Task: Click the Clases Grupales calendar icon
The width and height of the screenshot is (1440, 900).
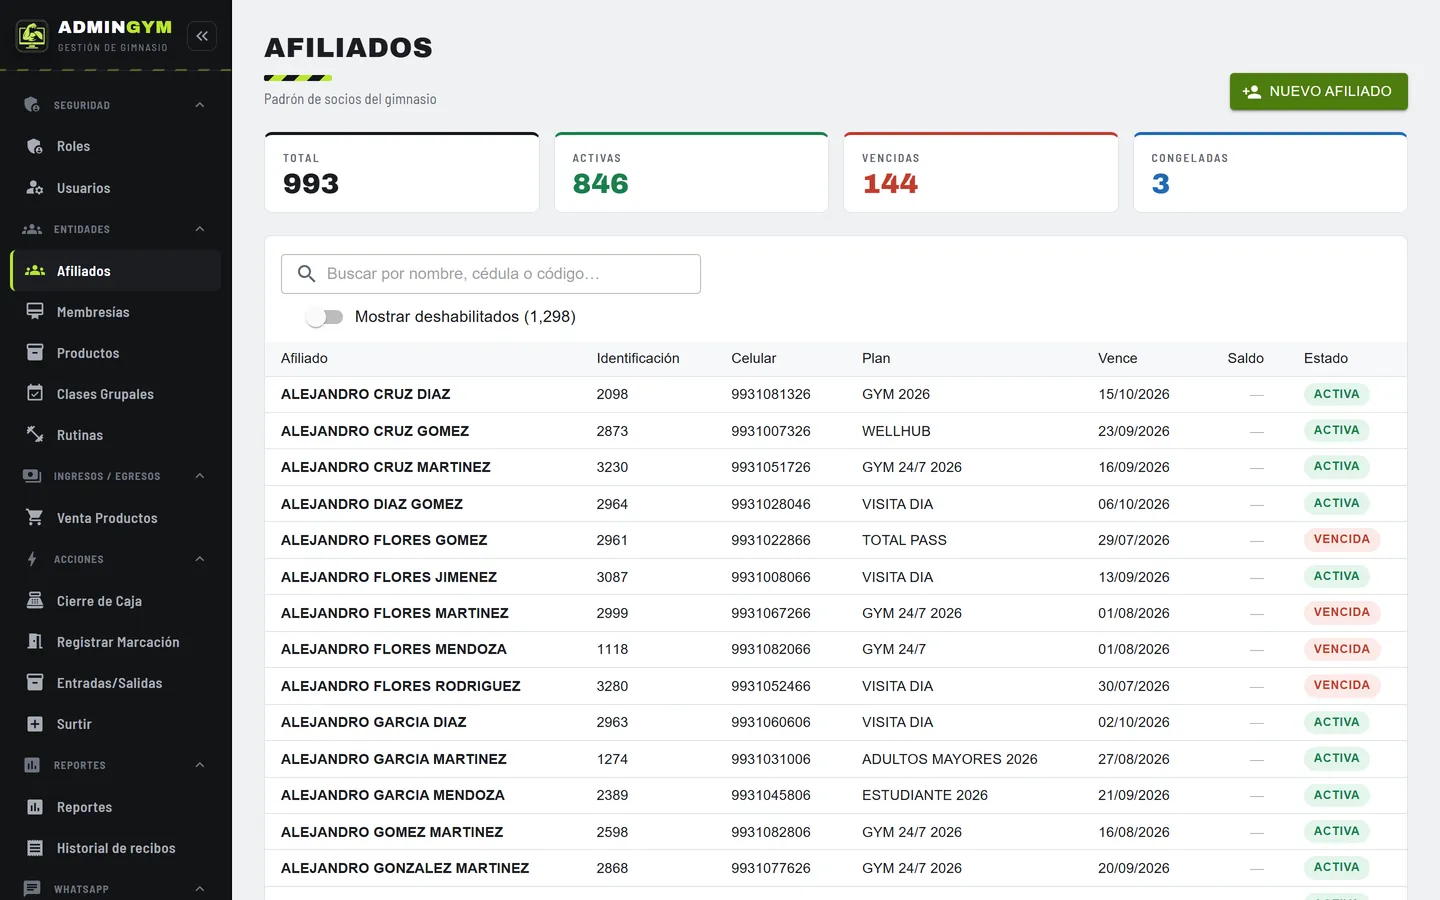Action: tap(35, 394)
